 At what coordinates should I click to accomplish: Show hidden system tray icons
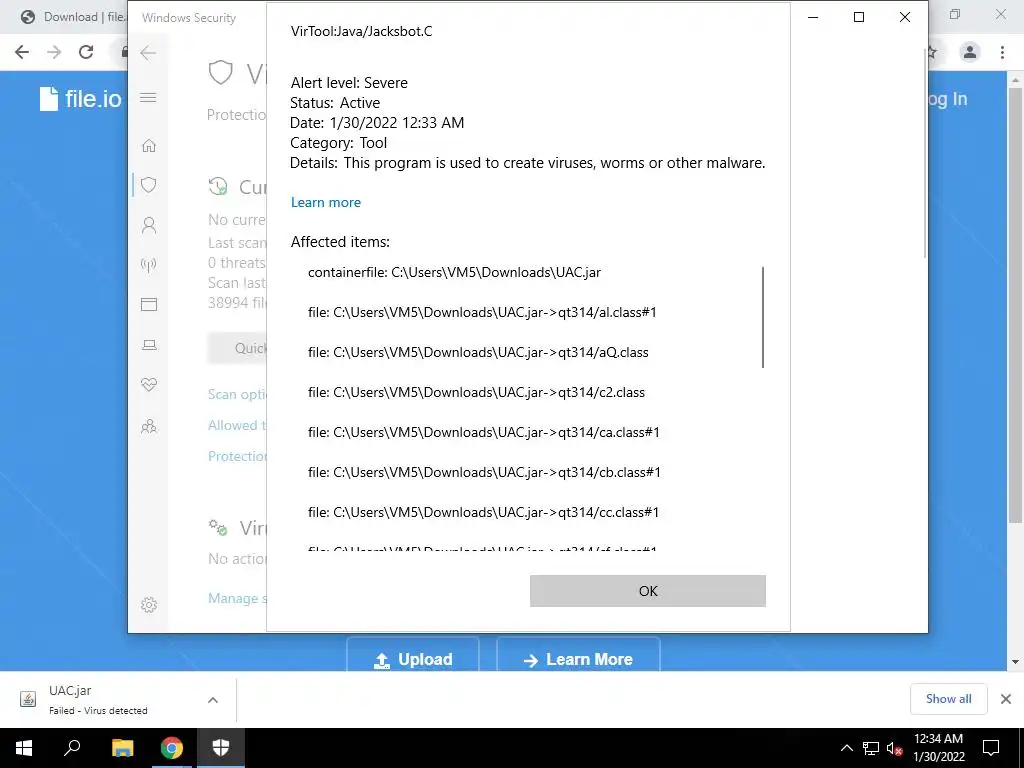click(846, 748)
